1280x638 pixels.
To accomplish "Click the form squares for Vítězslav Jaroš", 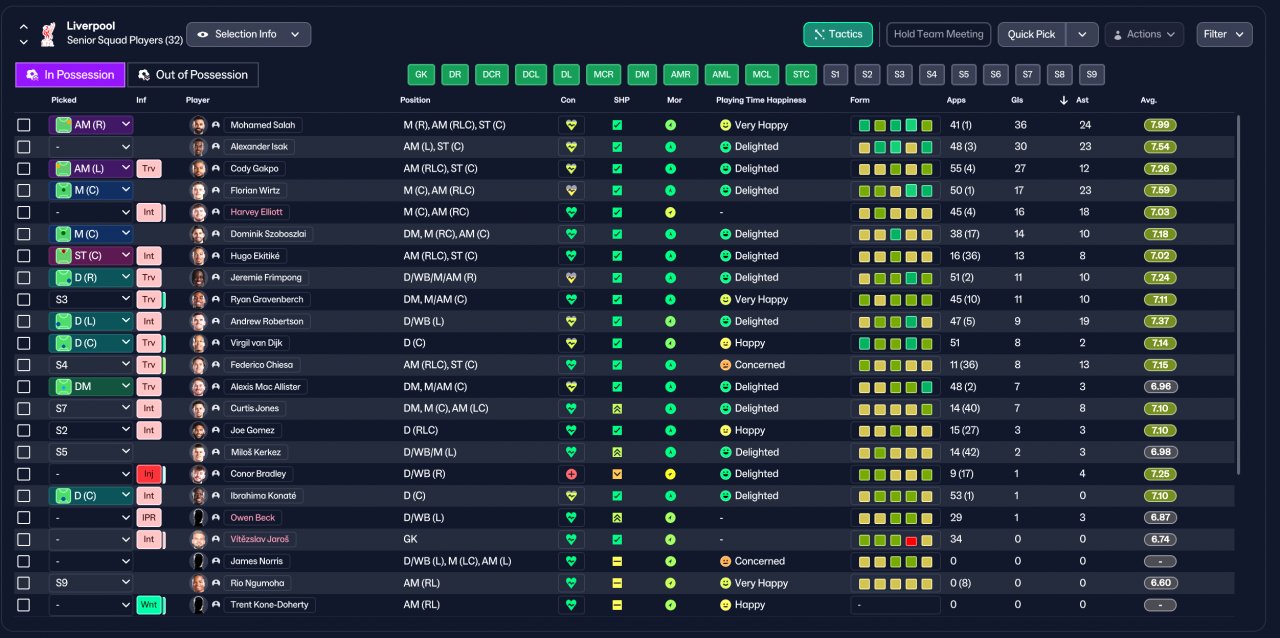I will click(x=895, y=539).
